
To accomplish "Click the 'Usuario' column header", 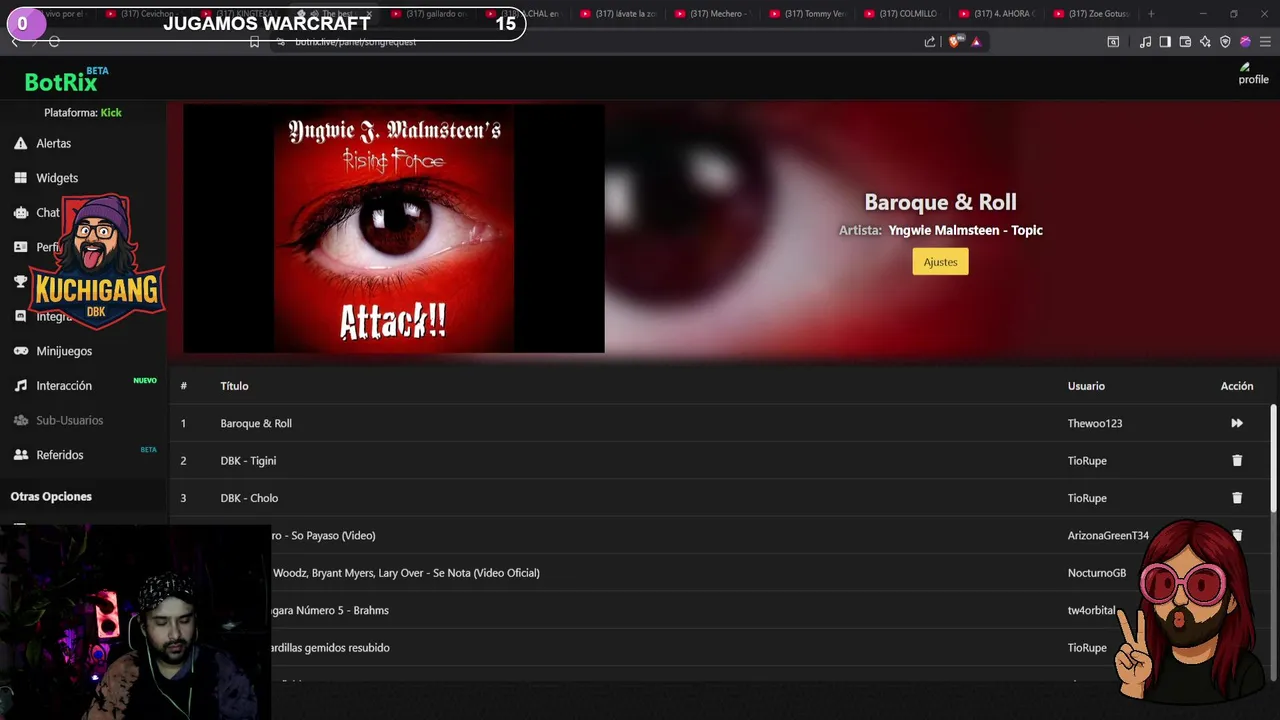I will 1086,386.
